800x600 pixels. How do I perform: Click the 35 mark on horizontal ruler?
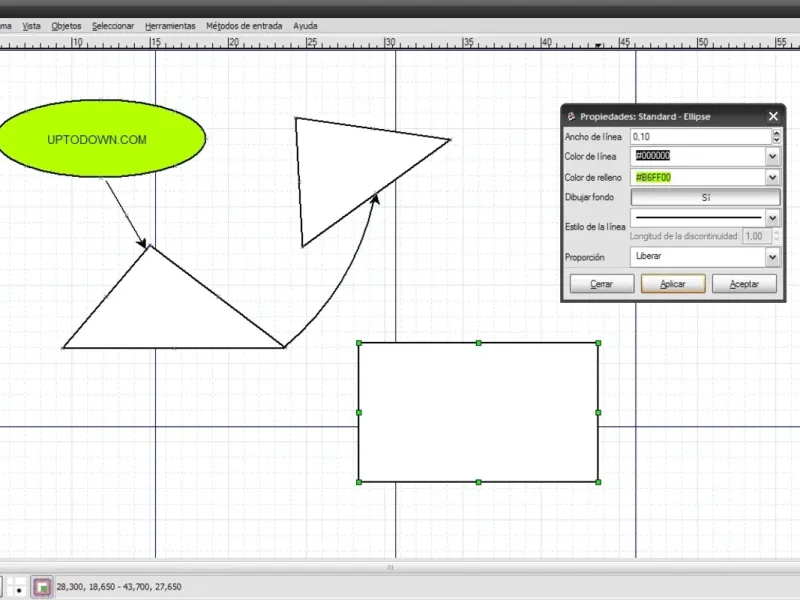click(468, 42)
